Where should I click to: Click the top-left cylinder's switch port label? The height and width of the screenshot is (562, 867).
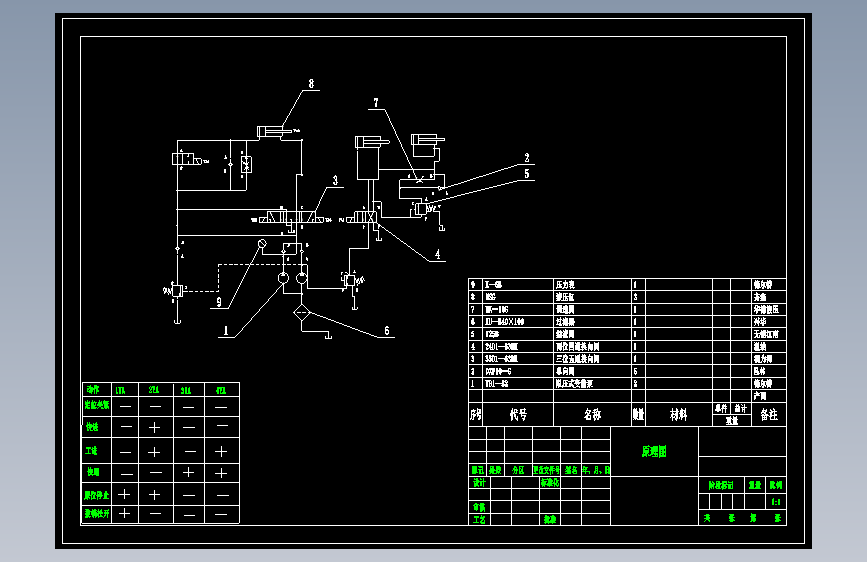tap(296, 131)
